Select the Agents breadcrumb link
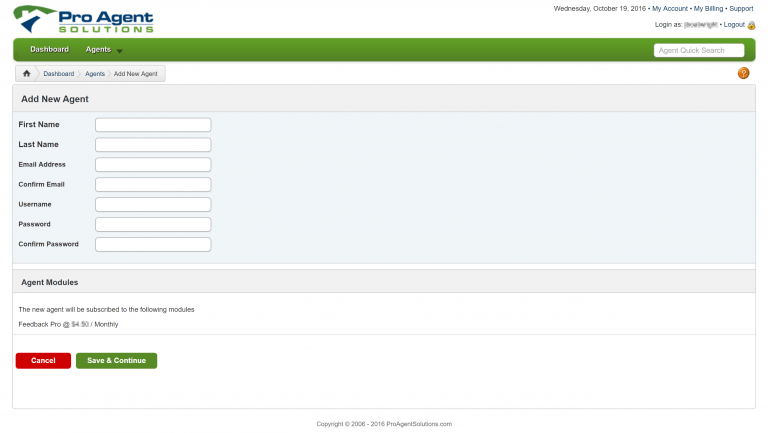 pyautogui.click(x=95, y=74)
